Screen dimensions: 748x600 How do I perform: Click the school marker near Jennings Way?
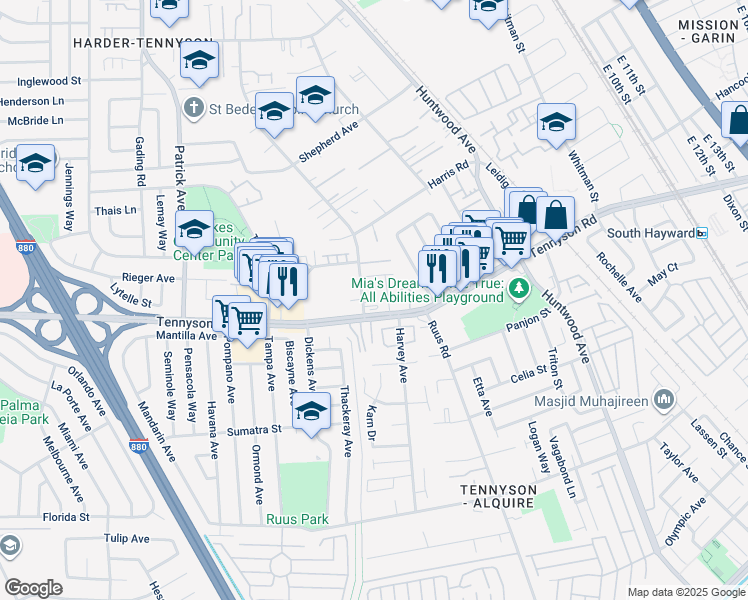(35, 166)
